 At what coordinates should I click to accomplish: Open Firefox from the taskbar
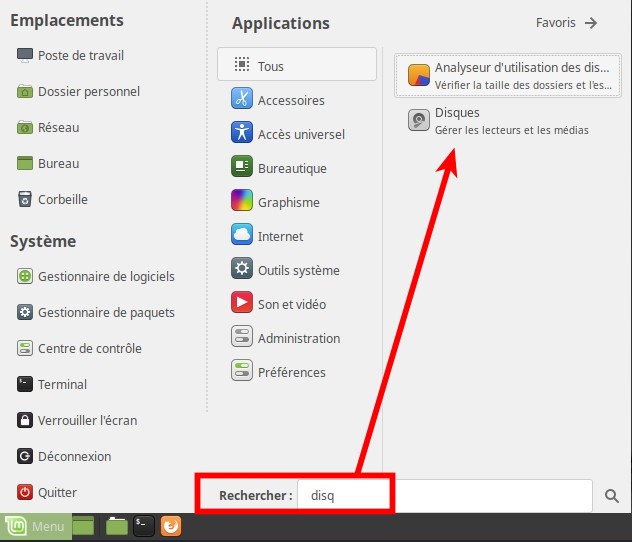171,525
